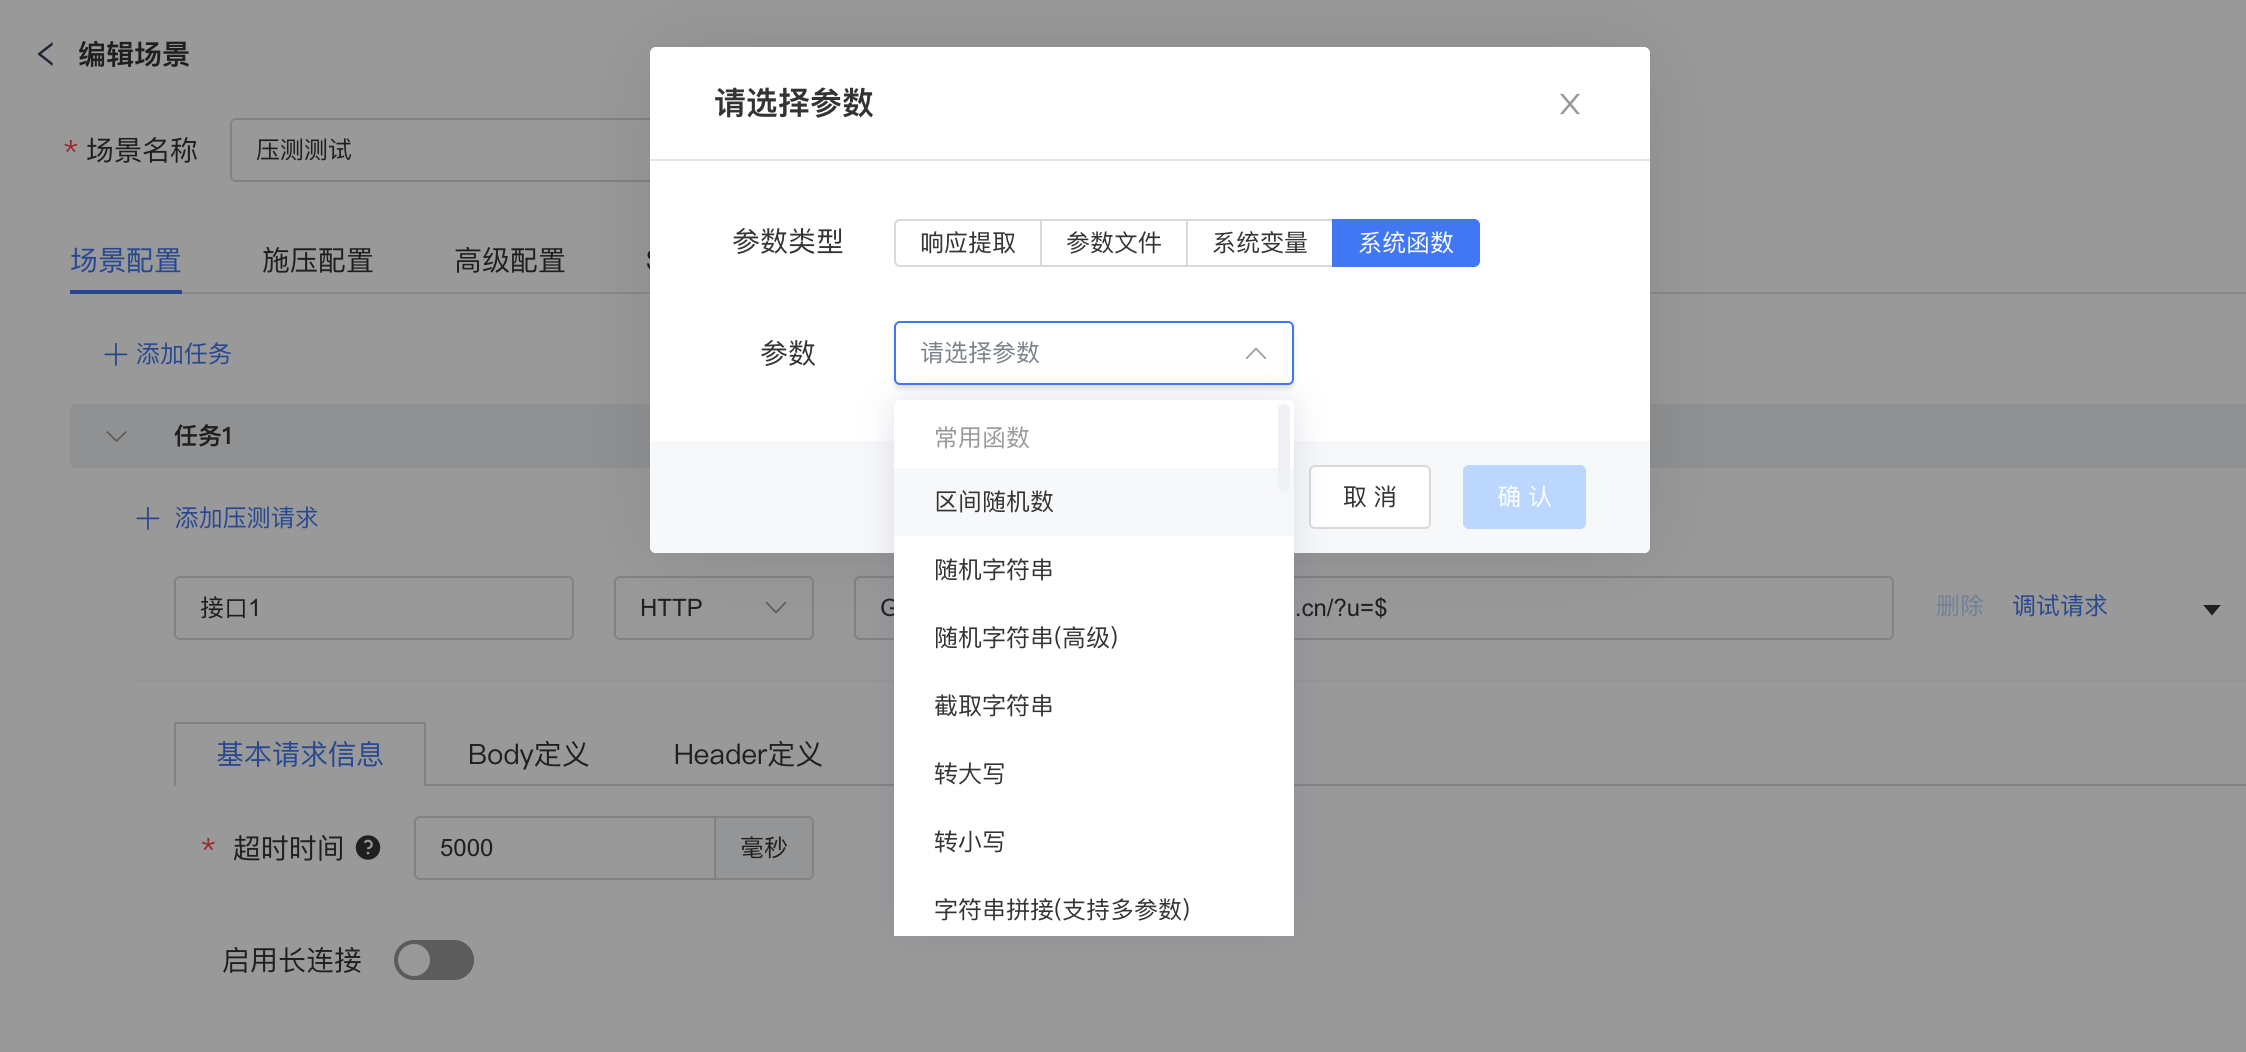Click the 调试请求 link
2246x1052 pixels.
pyautogui.click(x=2059, y=606)
